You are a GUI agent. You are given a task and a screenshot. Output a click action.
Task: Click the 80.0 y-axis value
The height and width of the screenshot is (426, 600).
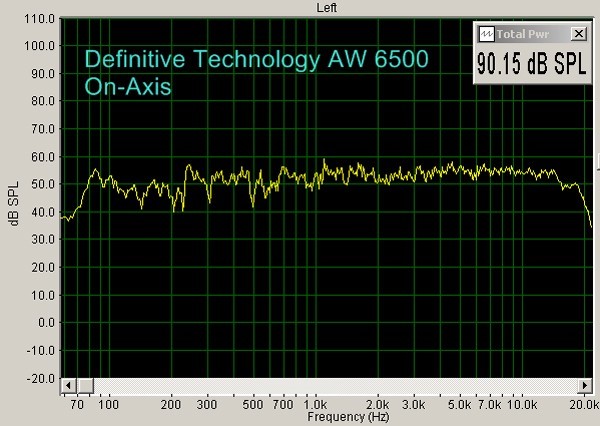tap(43, 101)
